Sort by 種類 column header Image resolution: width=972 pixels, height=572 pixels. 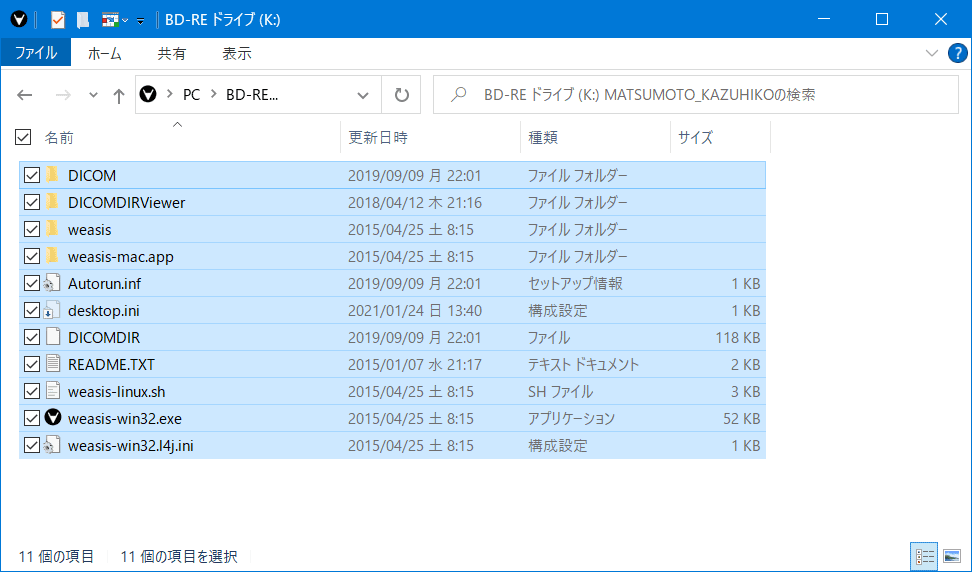(542, 138)
